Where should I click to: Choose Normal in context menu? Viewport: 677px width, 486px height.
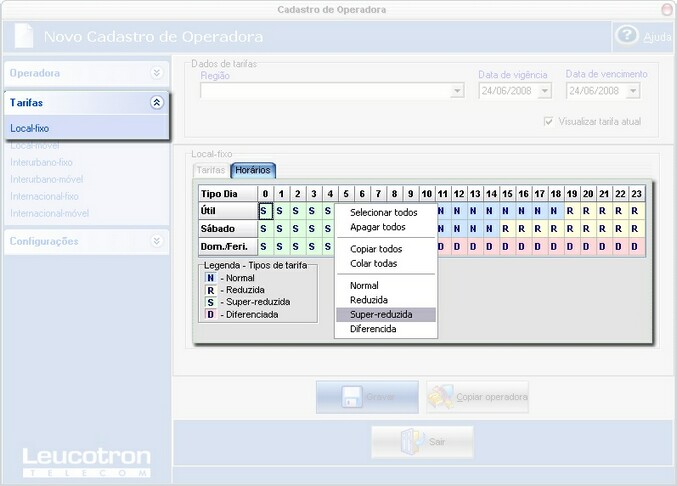coord(364,285)
